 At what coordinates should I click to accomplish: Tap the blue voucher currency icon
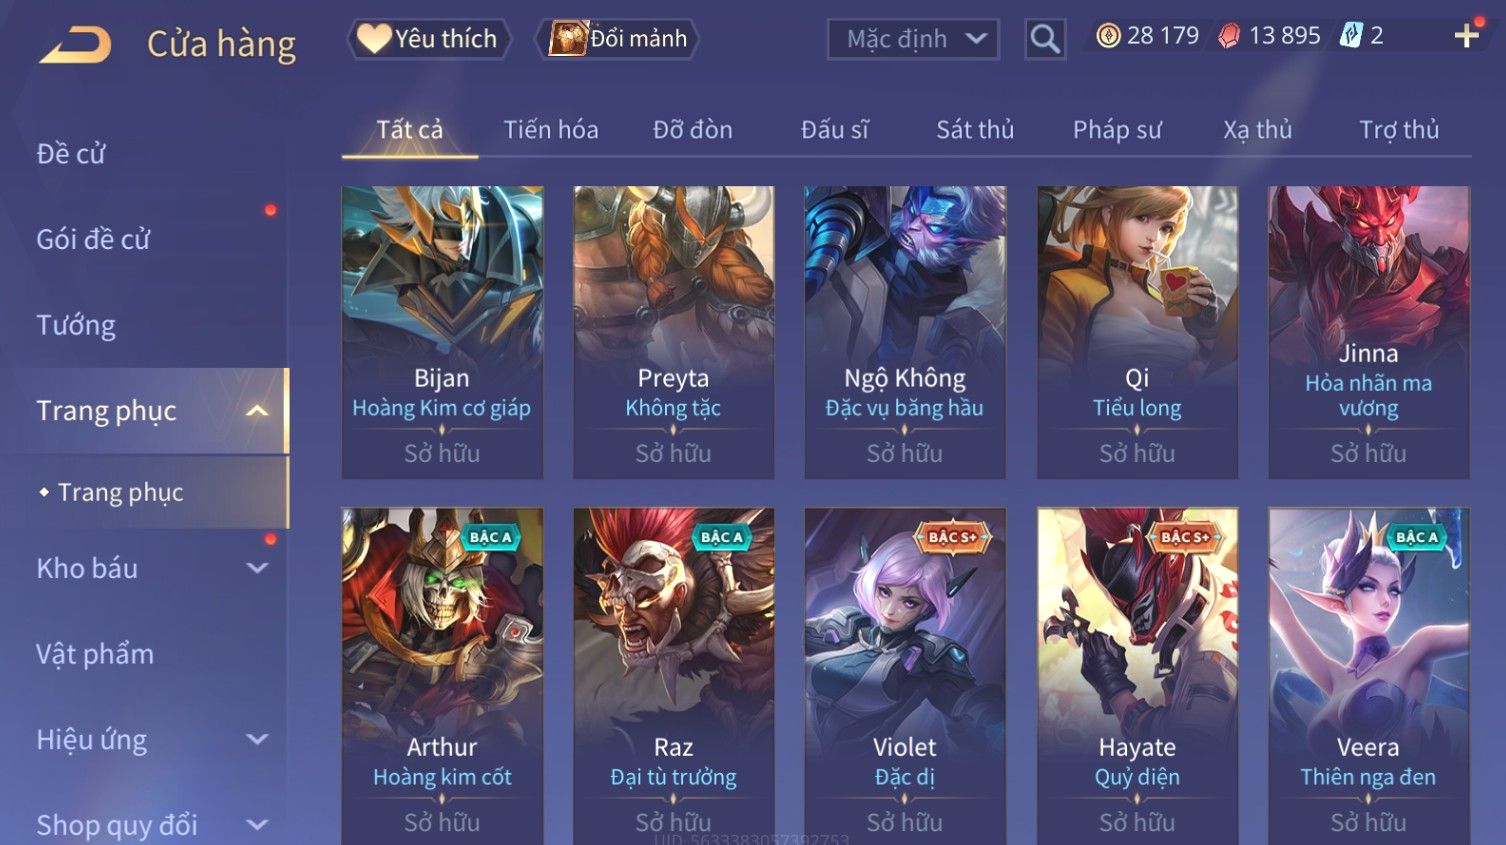1351,36
